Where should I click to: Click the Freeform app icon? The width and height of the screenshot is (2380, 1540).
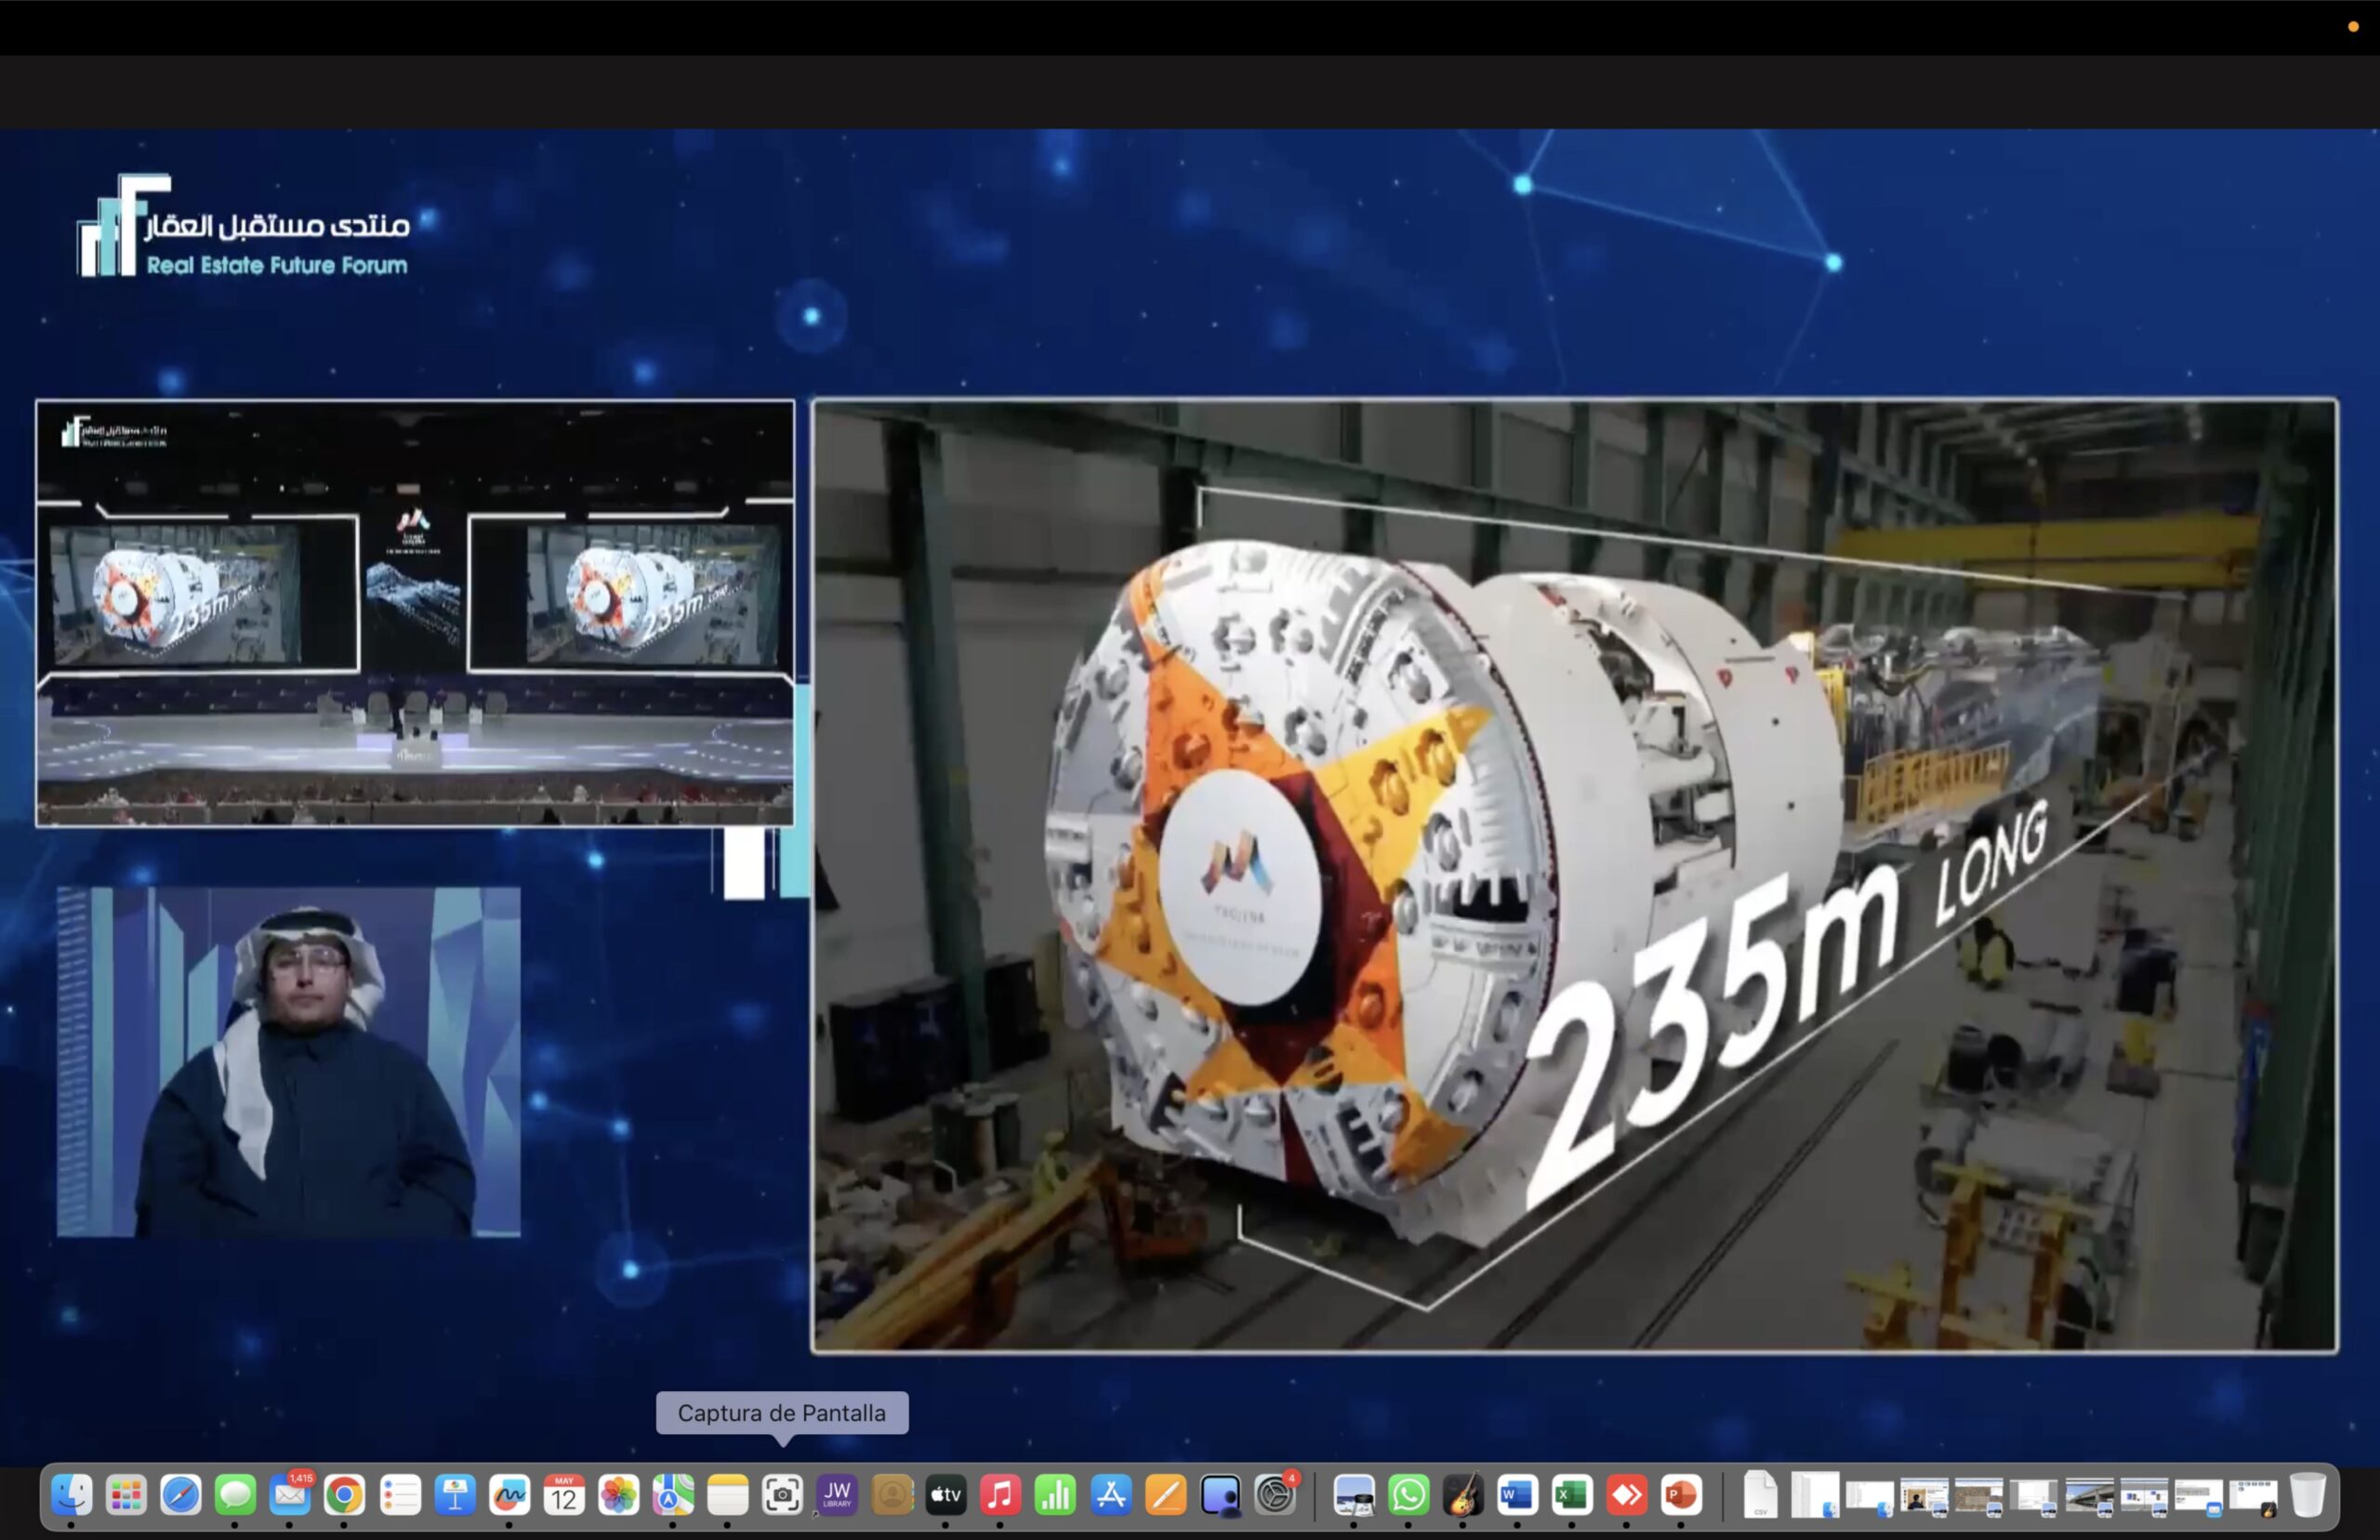[509, 1495]
